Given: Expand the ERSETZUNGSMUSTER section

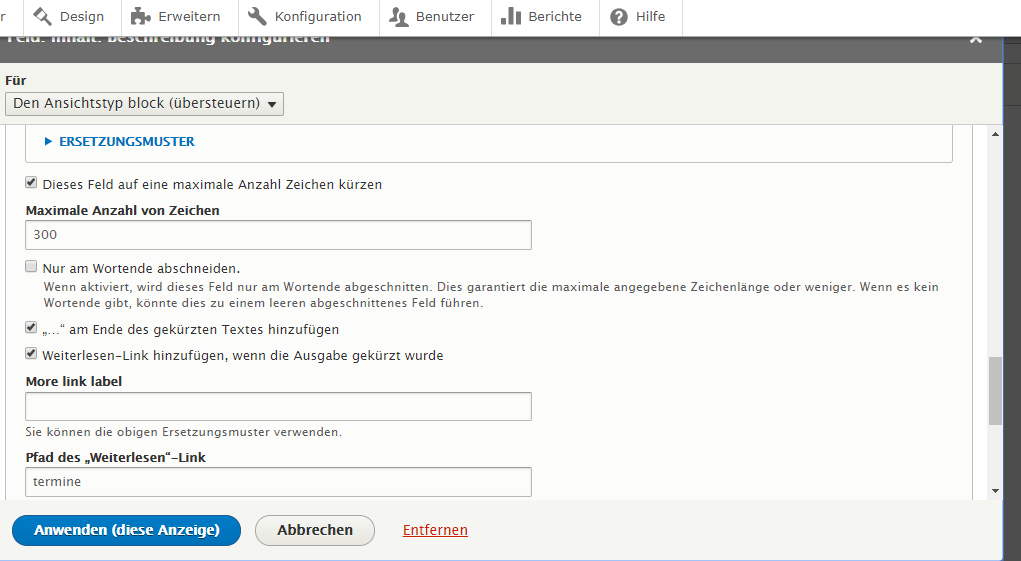Looking at the screenshot, I should point(126,142).
